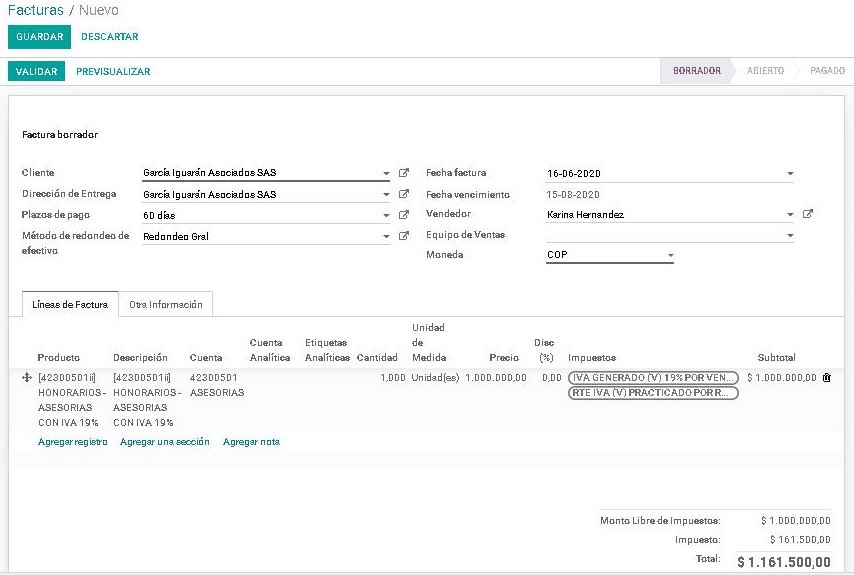Click the VALIDAR button
This screenshot has width=854, height=575.
click(36, 71)
